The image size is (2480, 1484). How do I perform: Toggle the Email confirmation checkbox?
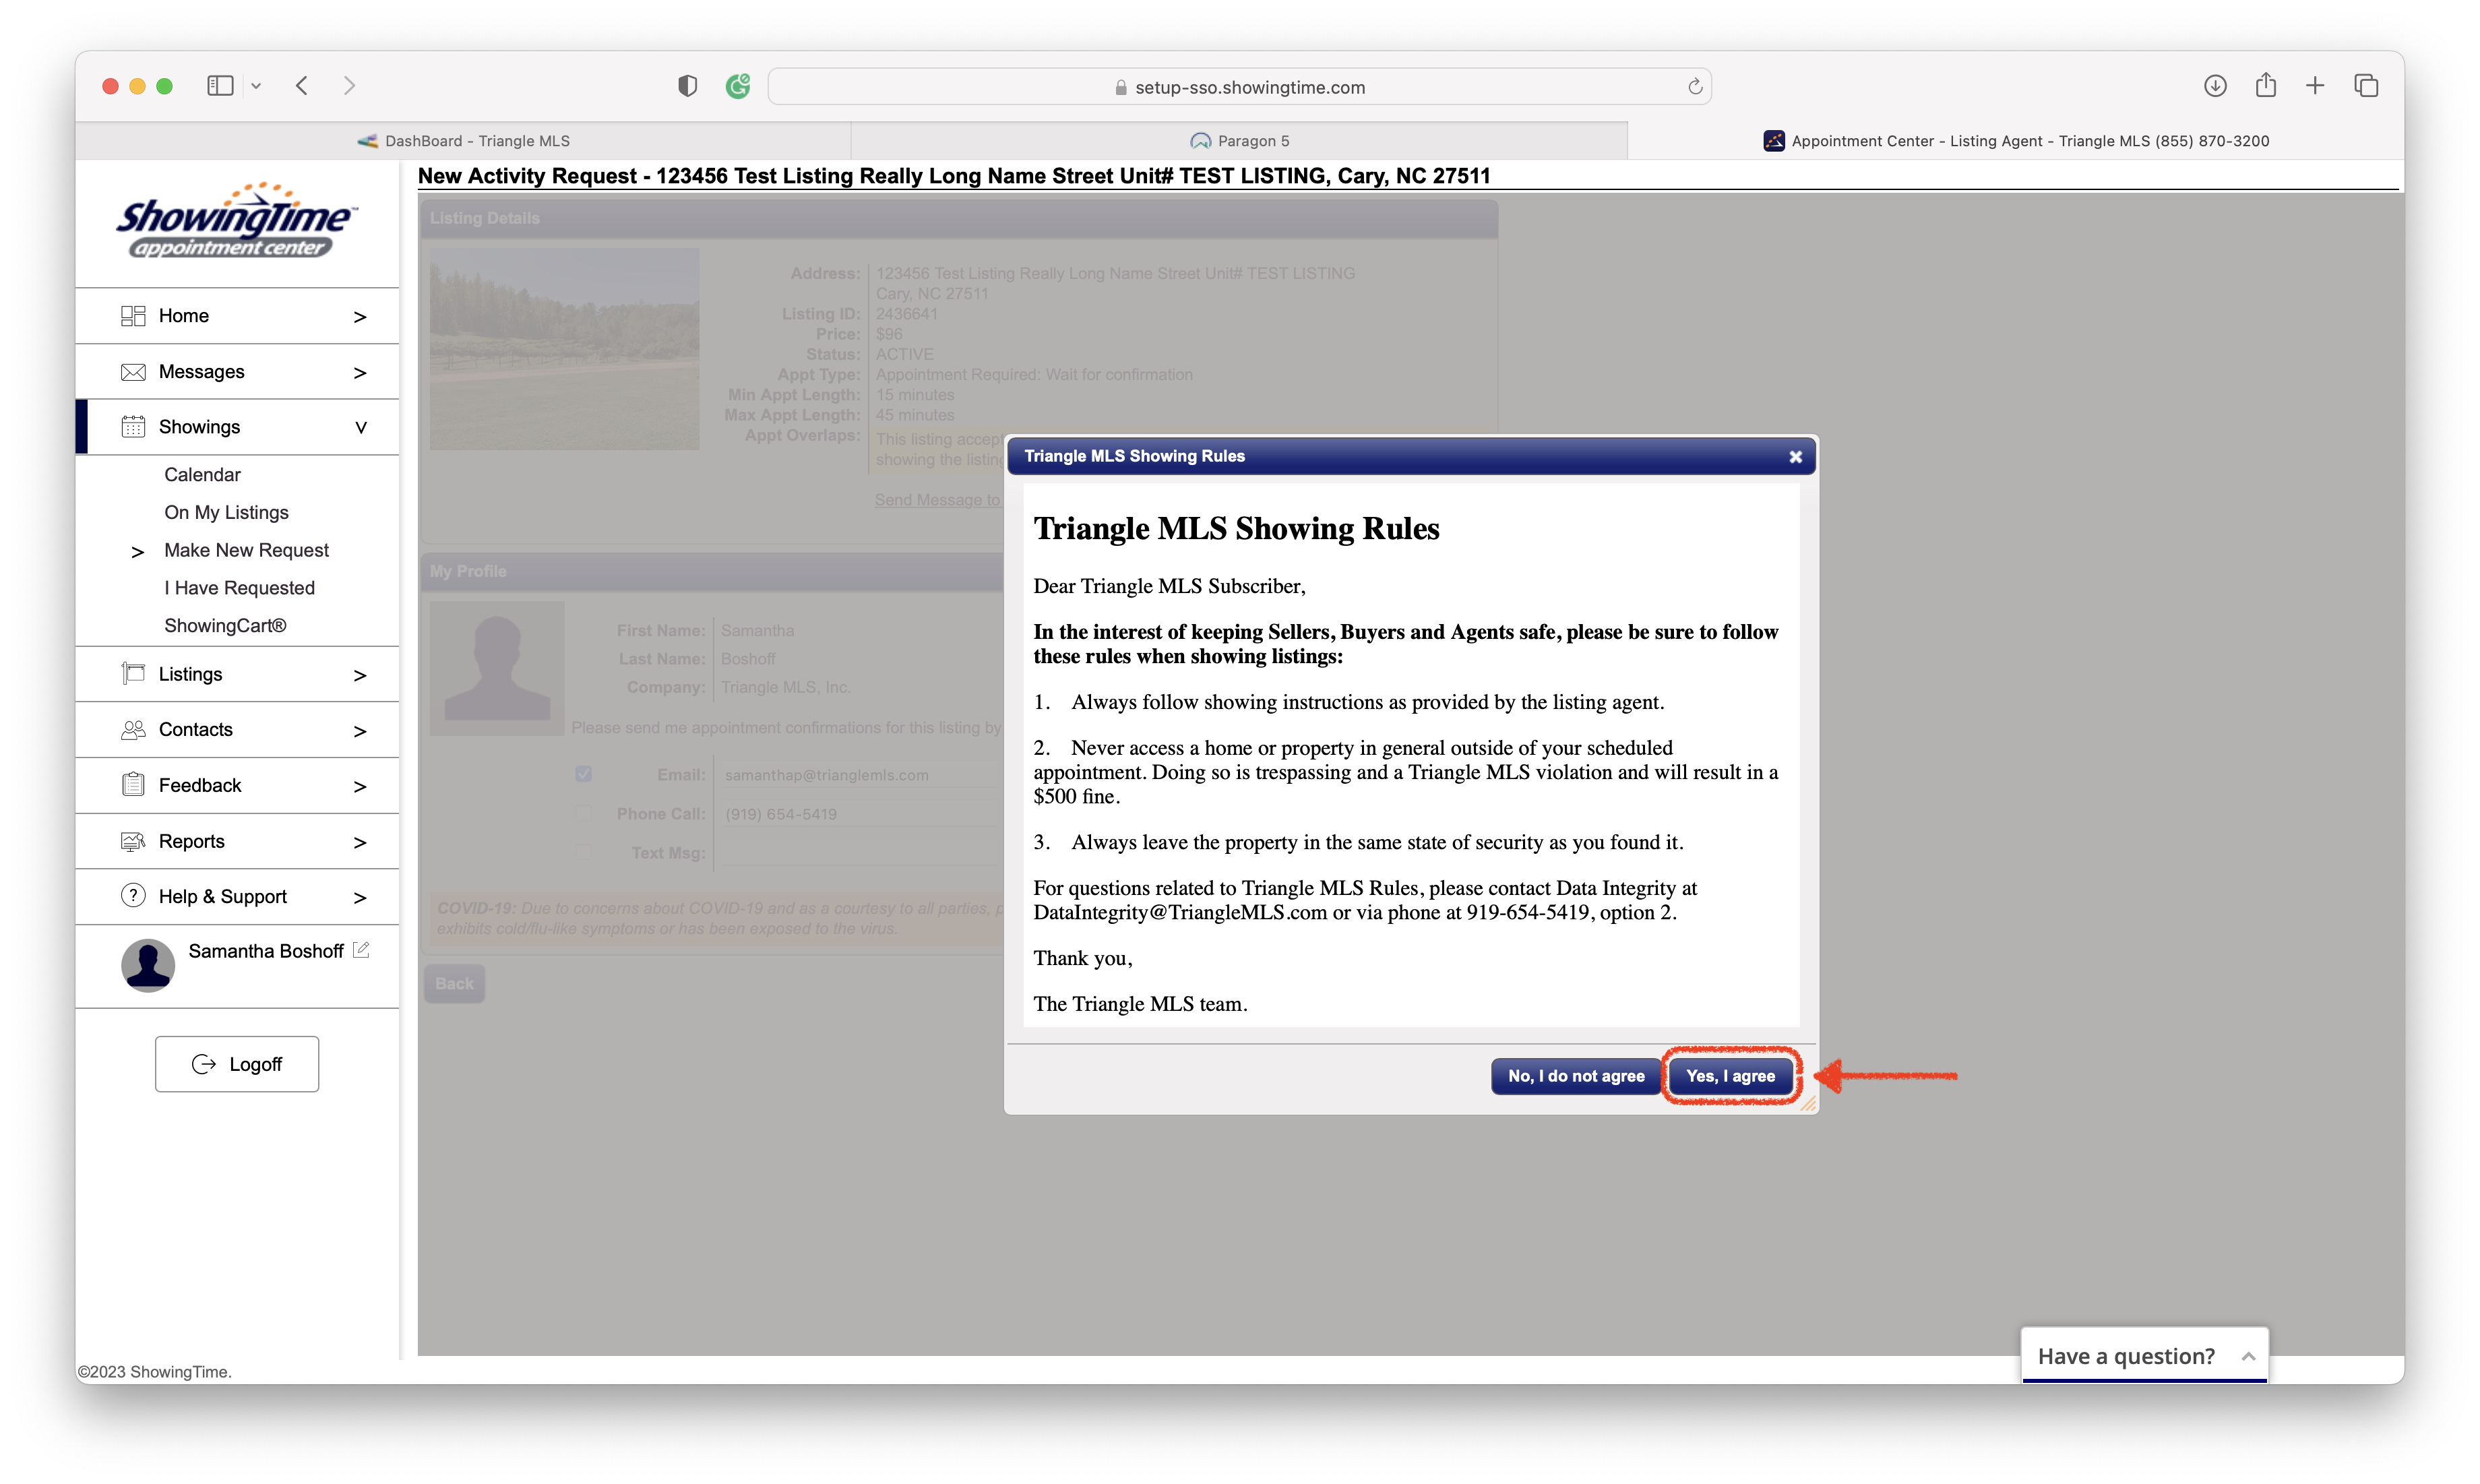tap(584, 774)
